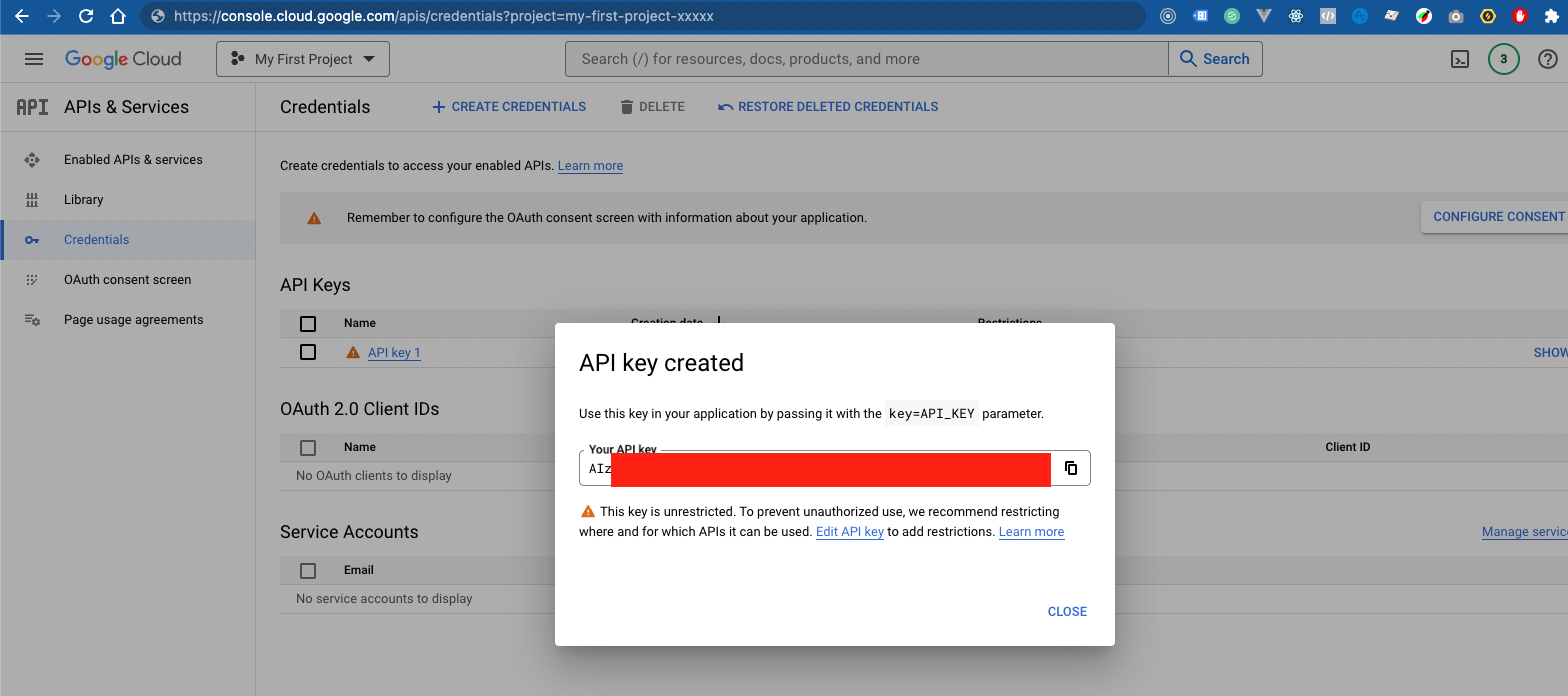
Task: Click RESTORE DELETED CREDENTIALS
Action: click(828, 107)
